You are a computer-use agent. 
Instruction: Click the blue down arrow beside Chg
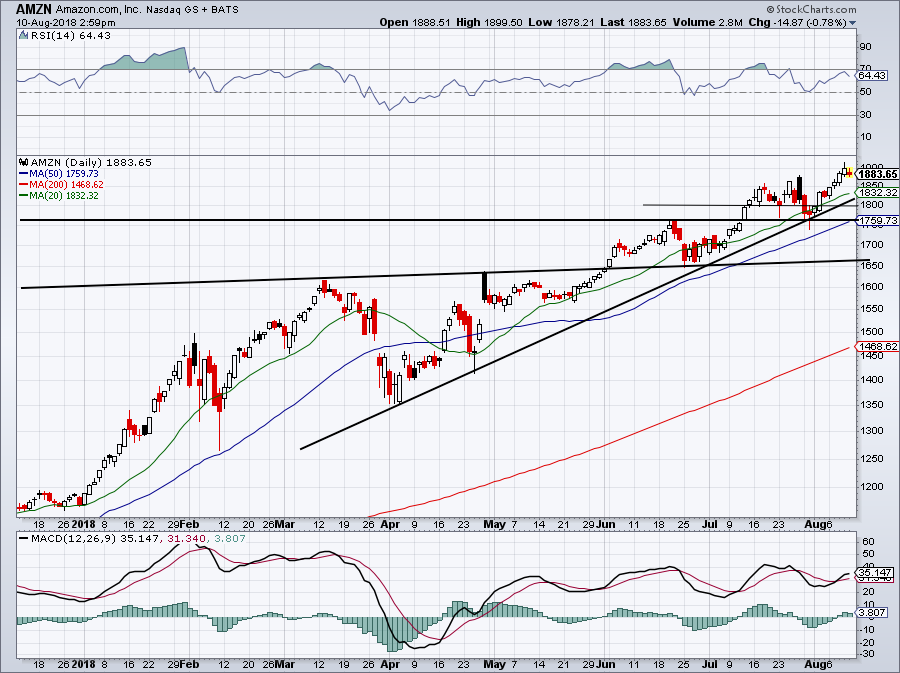tap(852, 23)
